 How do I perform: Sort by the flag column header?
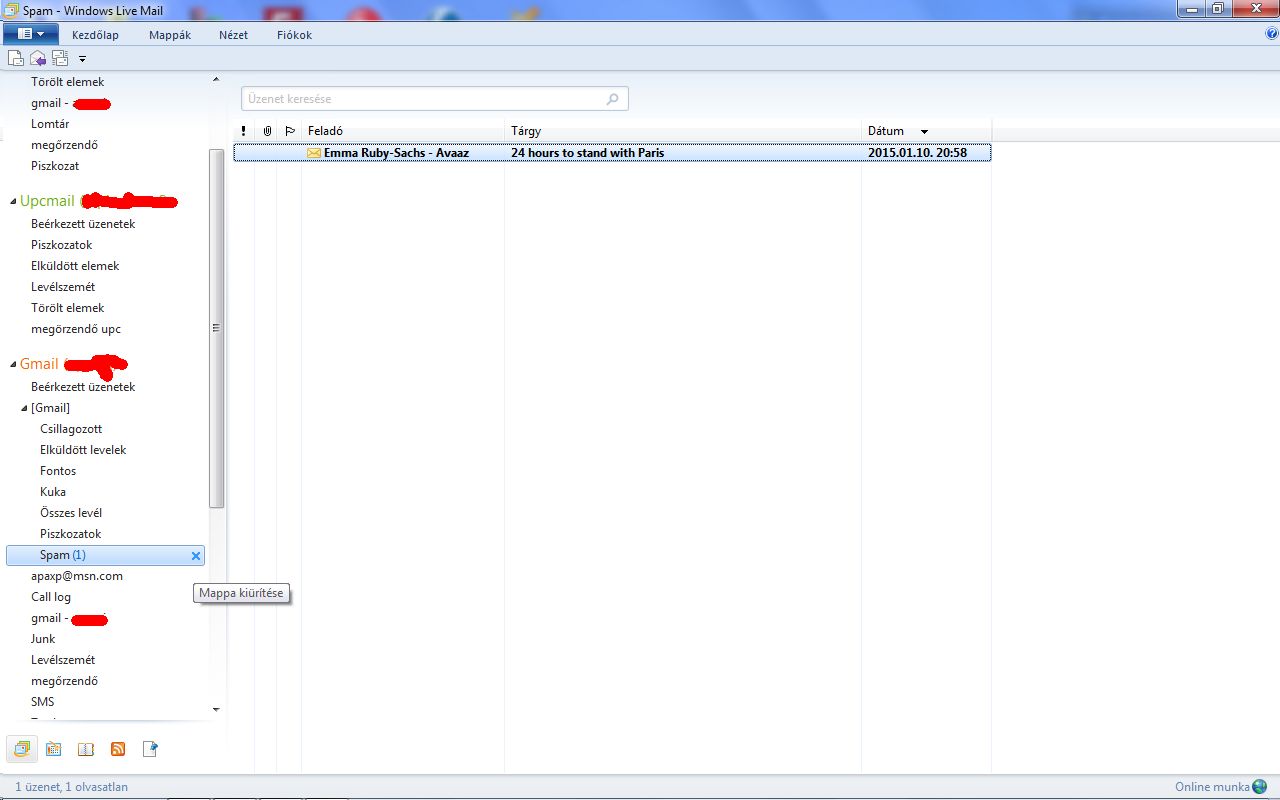click(290, 131)
